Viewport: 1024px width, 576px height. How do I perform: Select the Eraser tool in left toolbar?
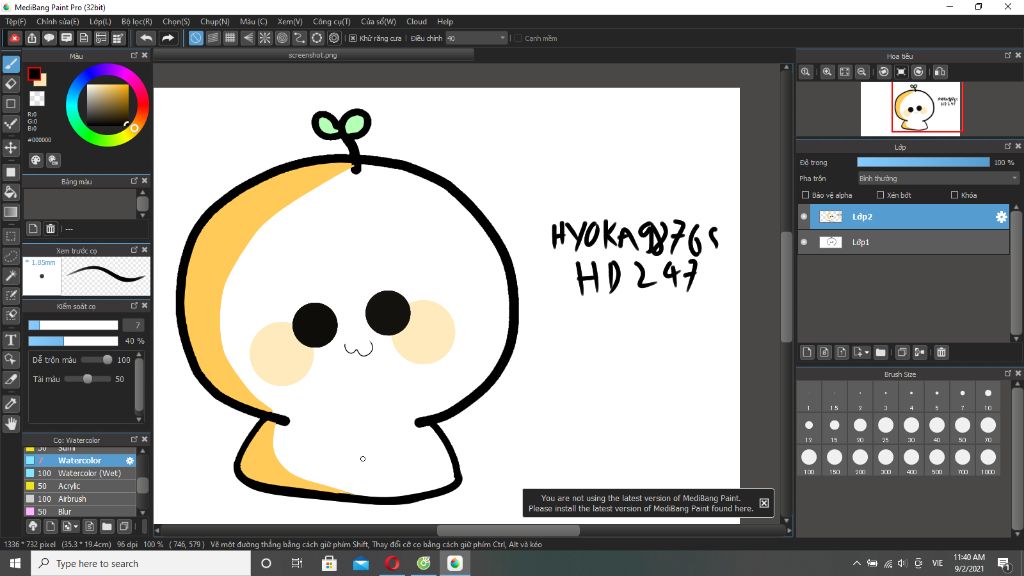[x=11, y=83]
